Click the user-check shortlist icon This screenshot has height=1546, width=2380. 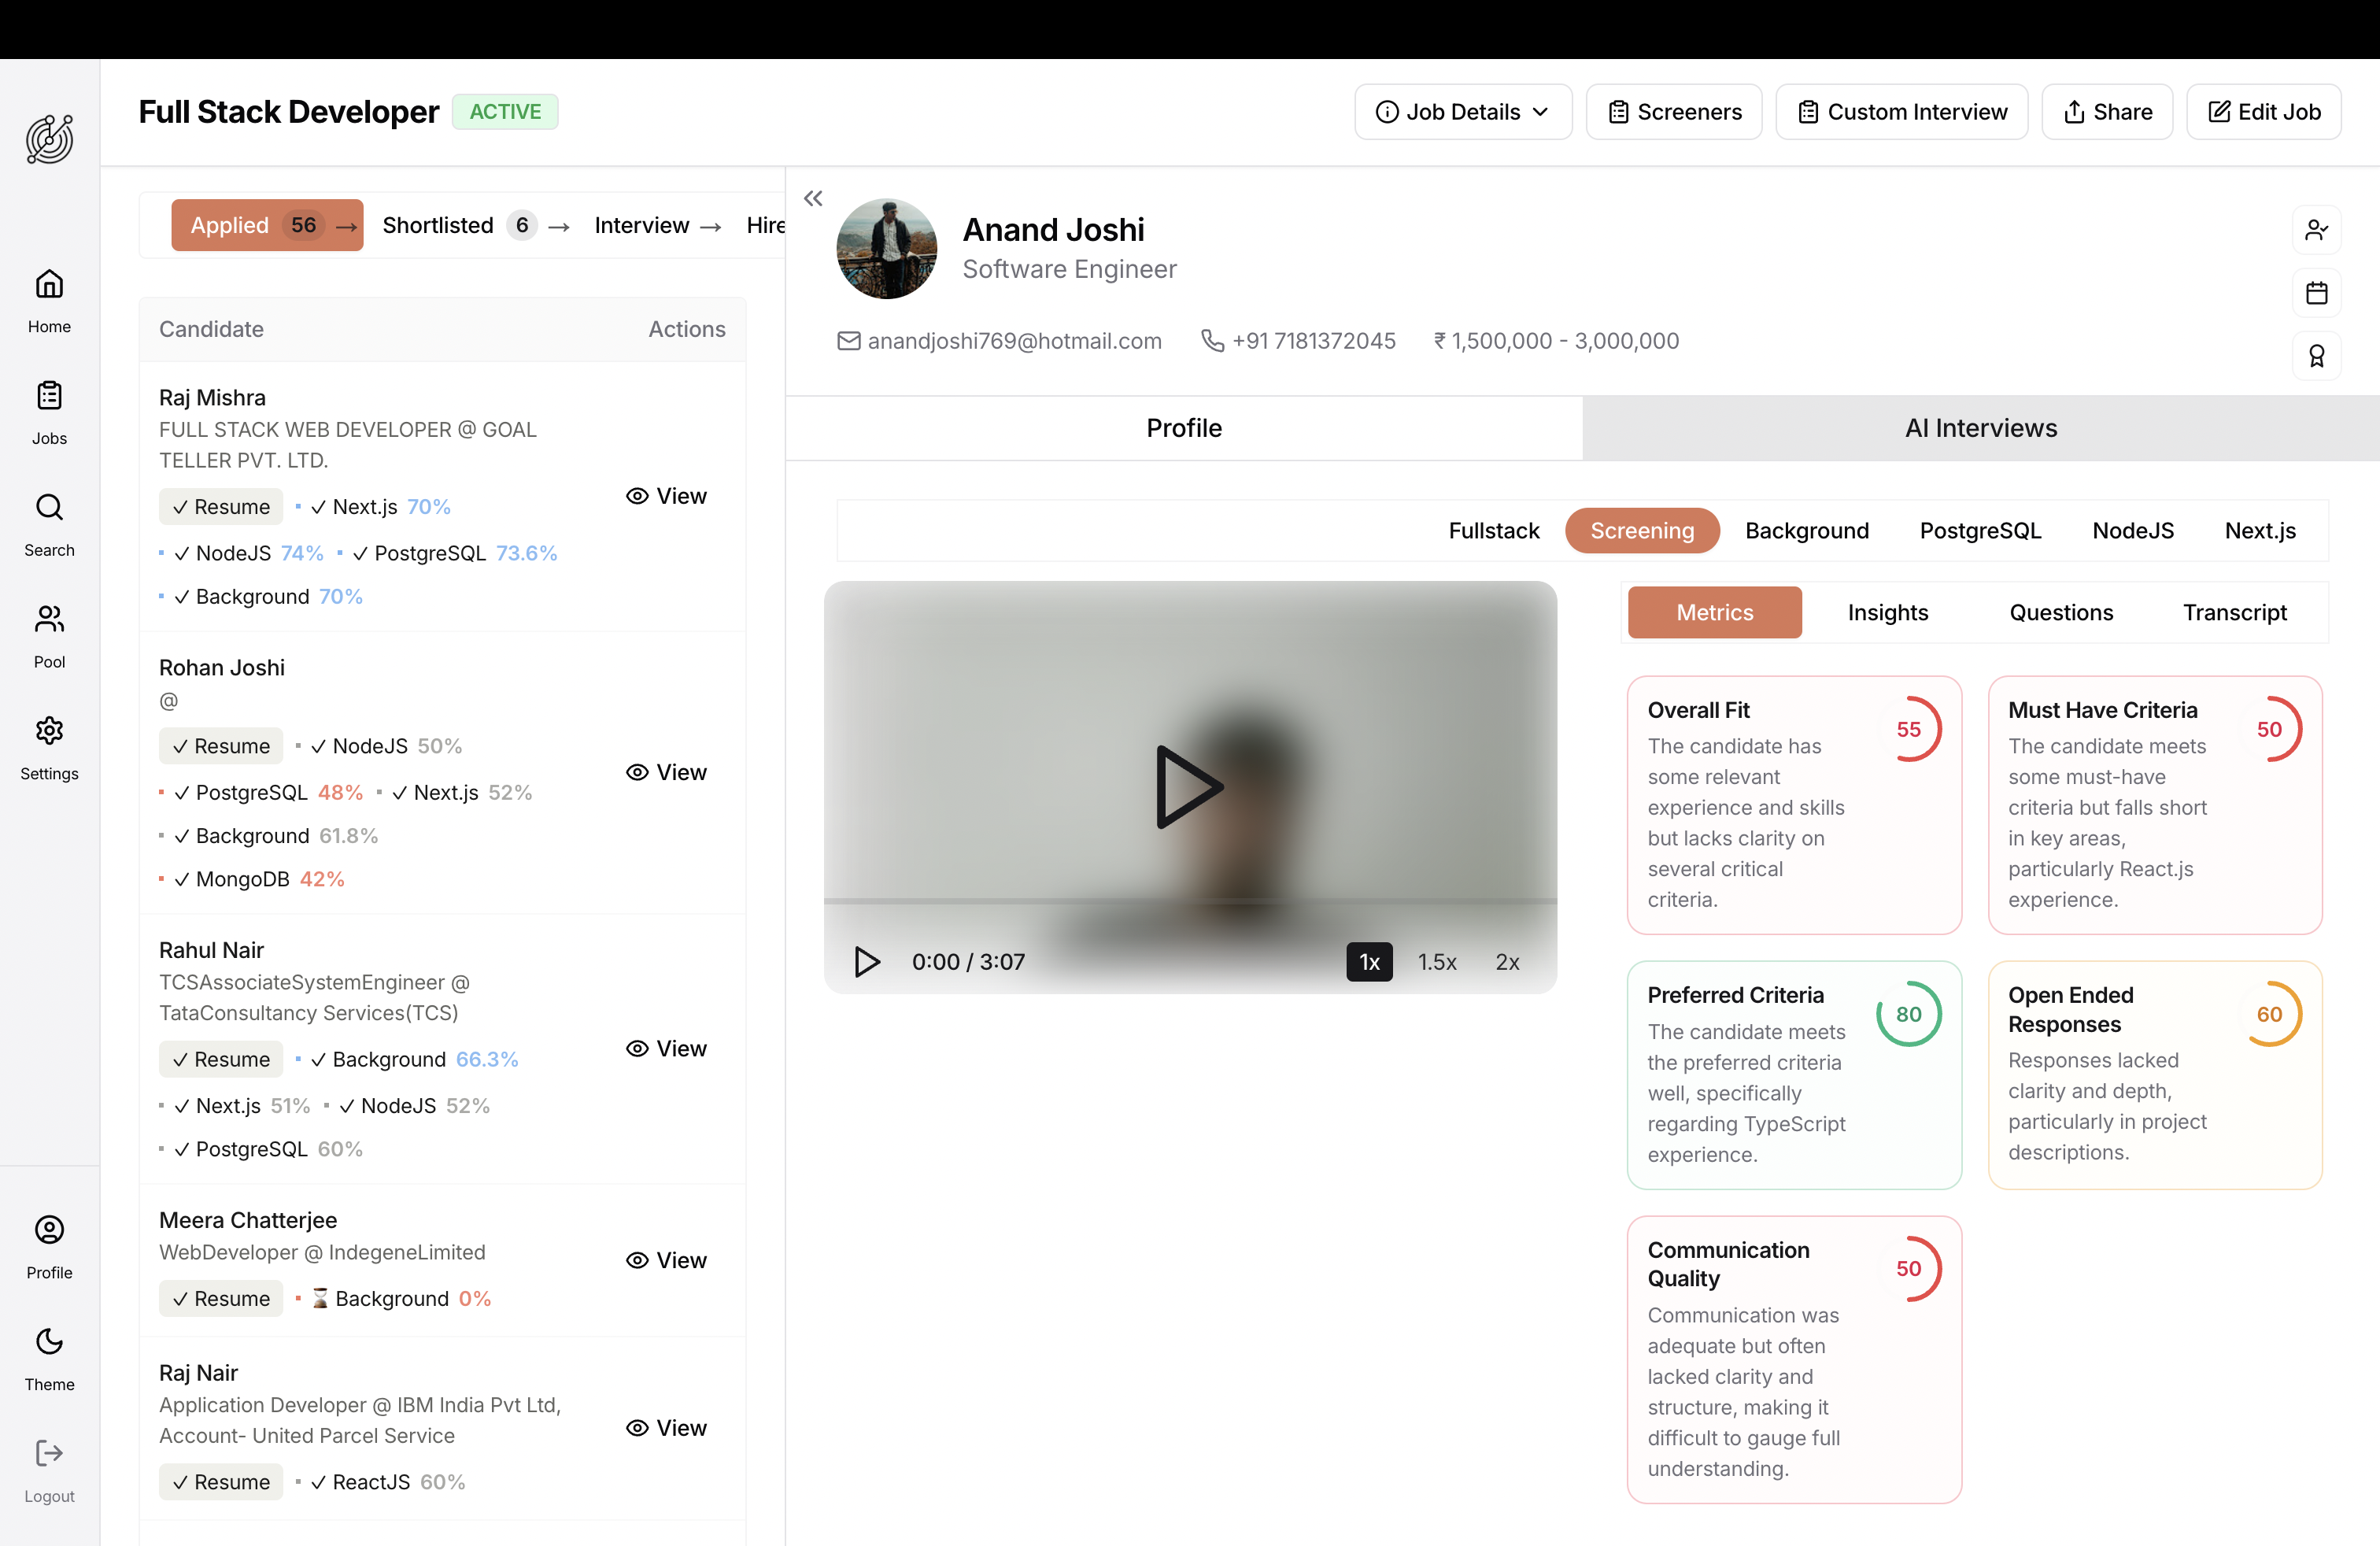(2316, 230)
